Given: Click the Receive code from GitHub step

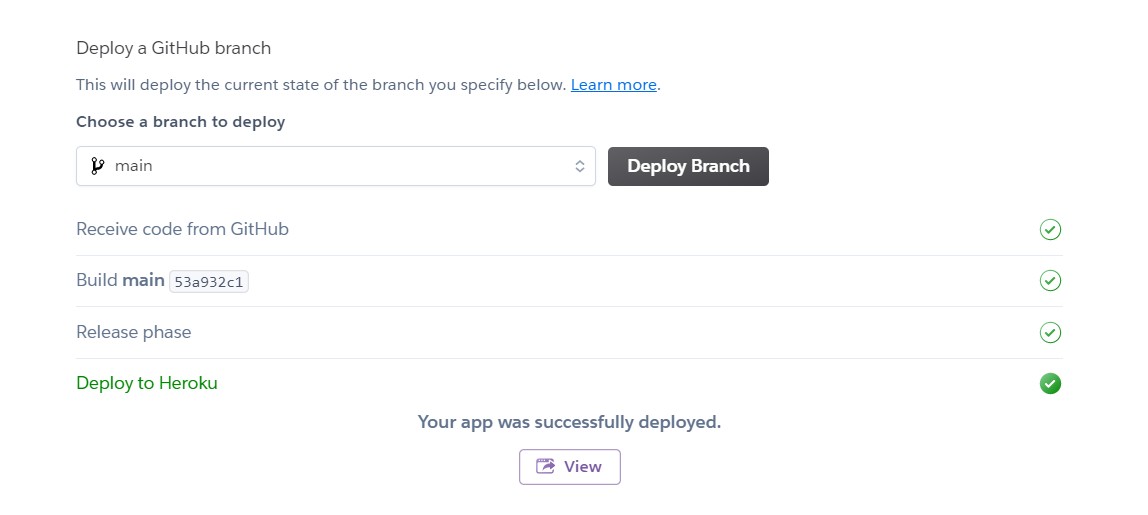Looking at the screenshot, I should tap(182, 229).
